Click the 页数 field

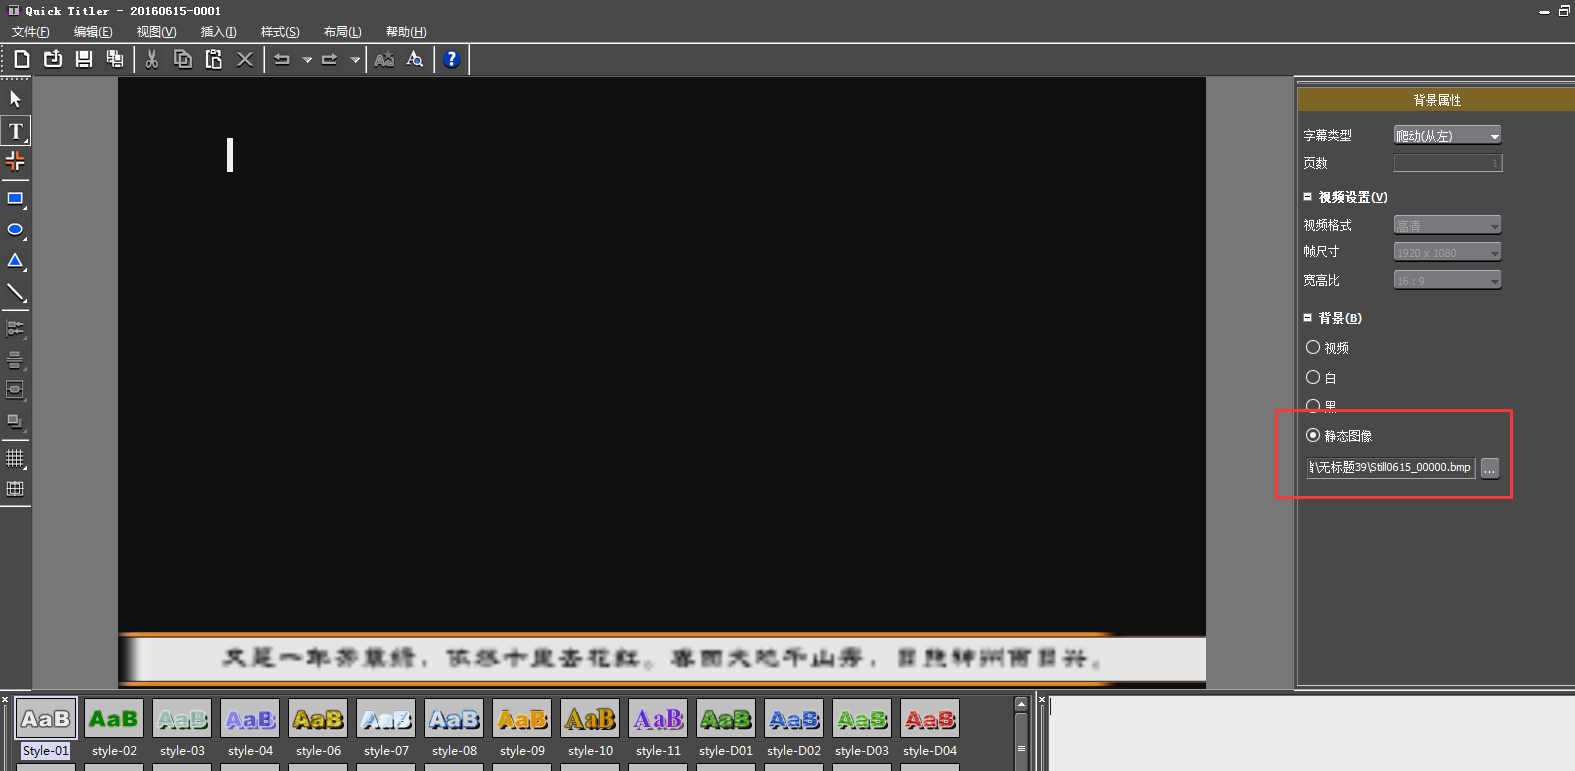coord(1448,163)
